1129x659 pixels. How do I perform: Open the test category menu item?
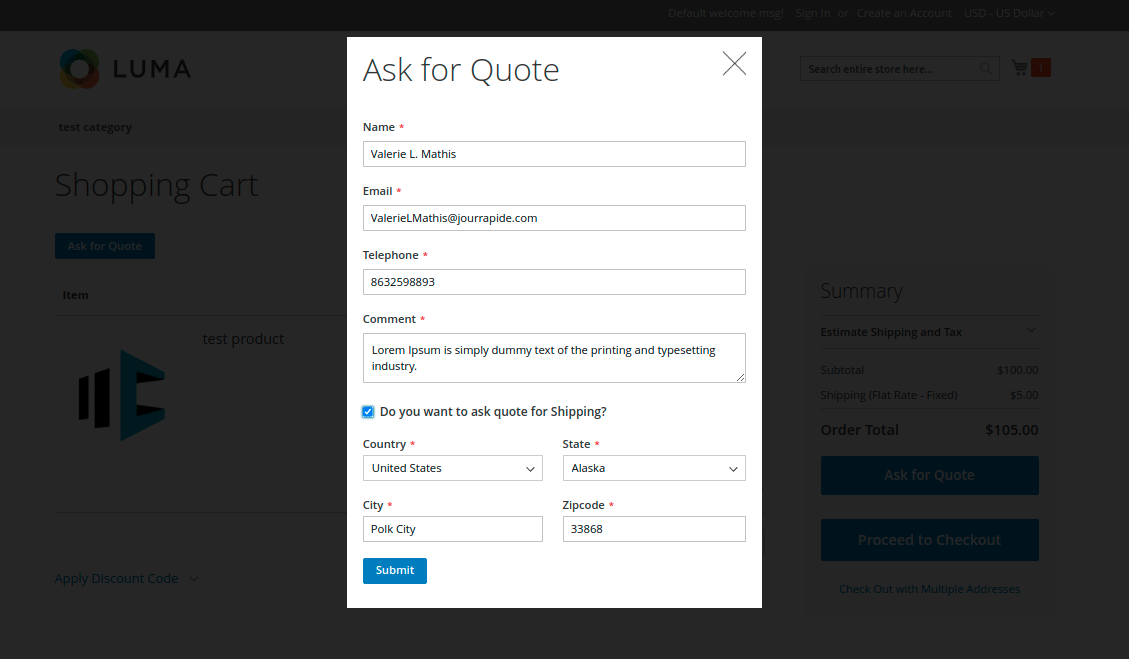pos(95,127)
